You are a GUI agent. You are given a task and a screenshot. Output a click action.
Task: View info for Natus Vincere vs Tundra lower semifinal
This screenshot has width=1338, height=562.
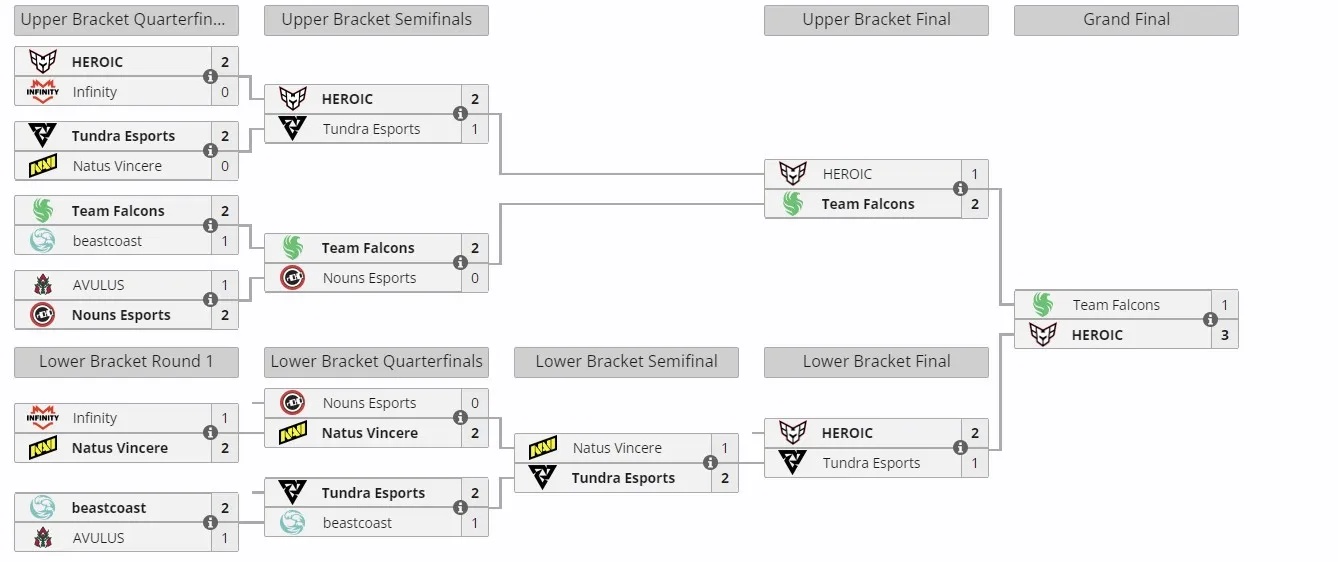pyautogui.click(x=710, y=463)
